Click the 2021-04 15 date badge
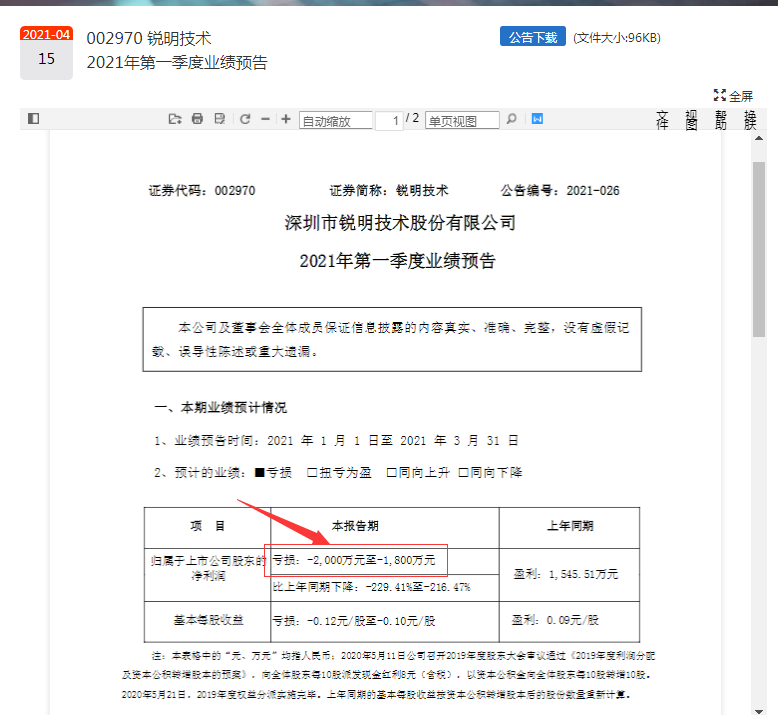The image size is (778, 715). [47, 53]
